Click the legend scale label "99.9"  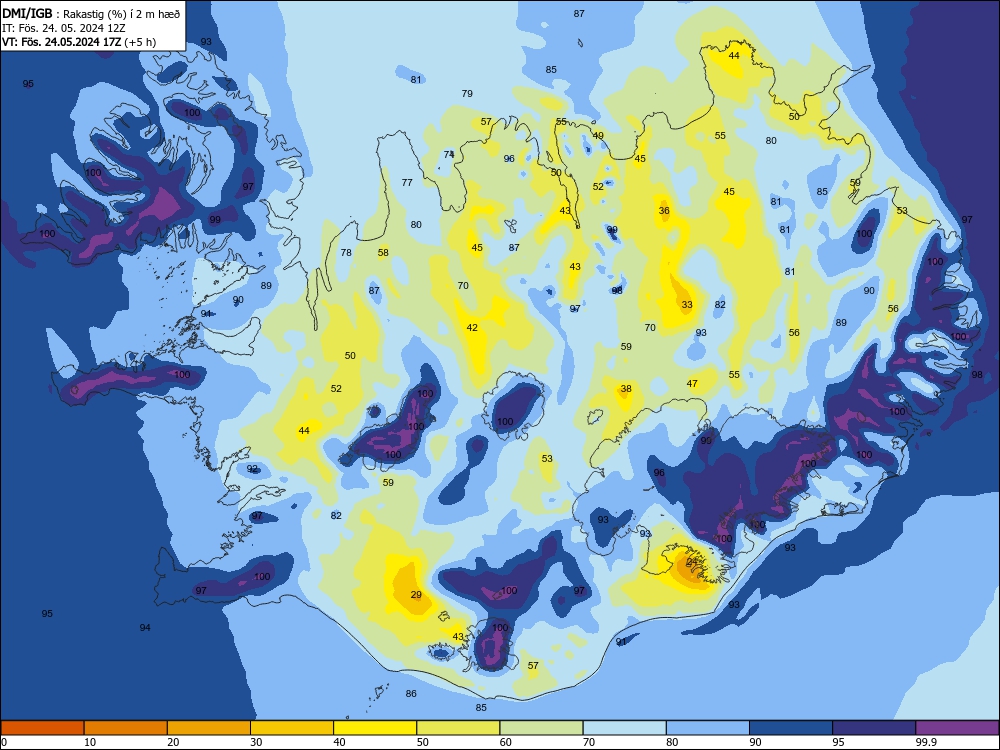point(925,742)
